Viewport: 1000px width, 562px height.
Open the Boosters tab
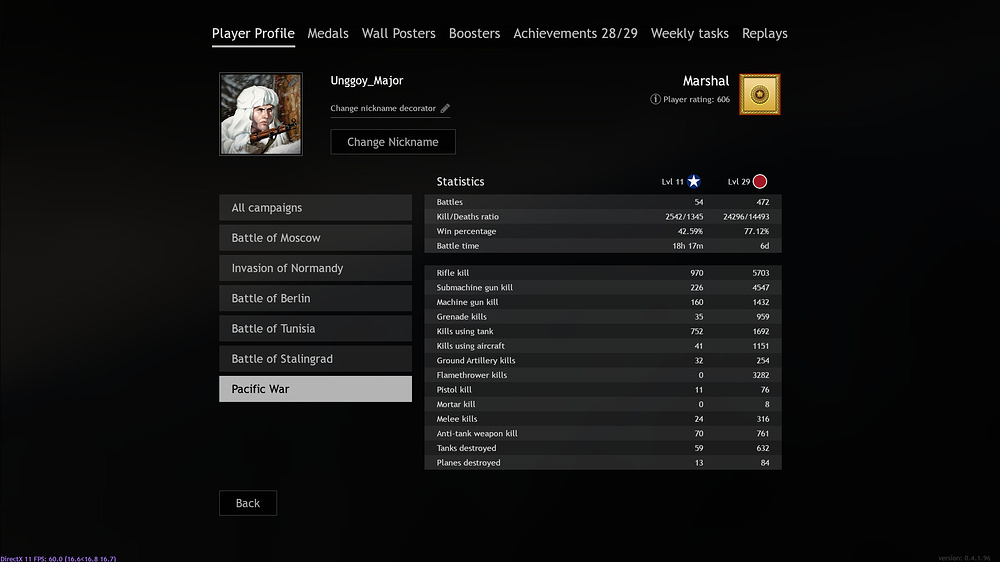[474, 33]
